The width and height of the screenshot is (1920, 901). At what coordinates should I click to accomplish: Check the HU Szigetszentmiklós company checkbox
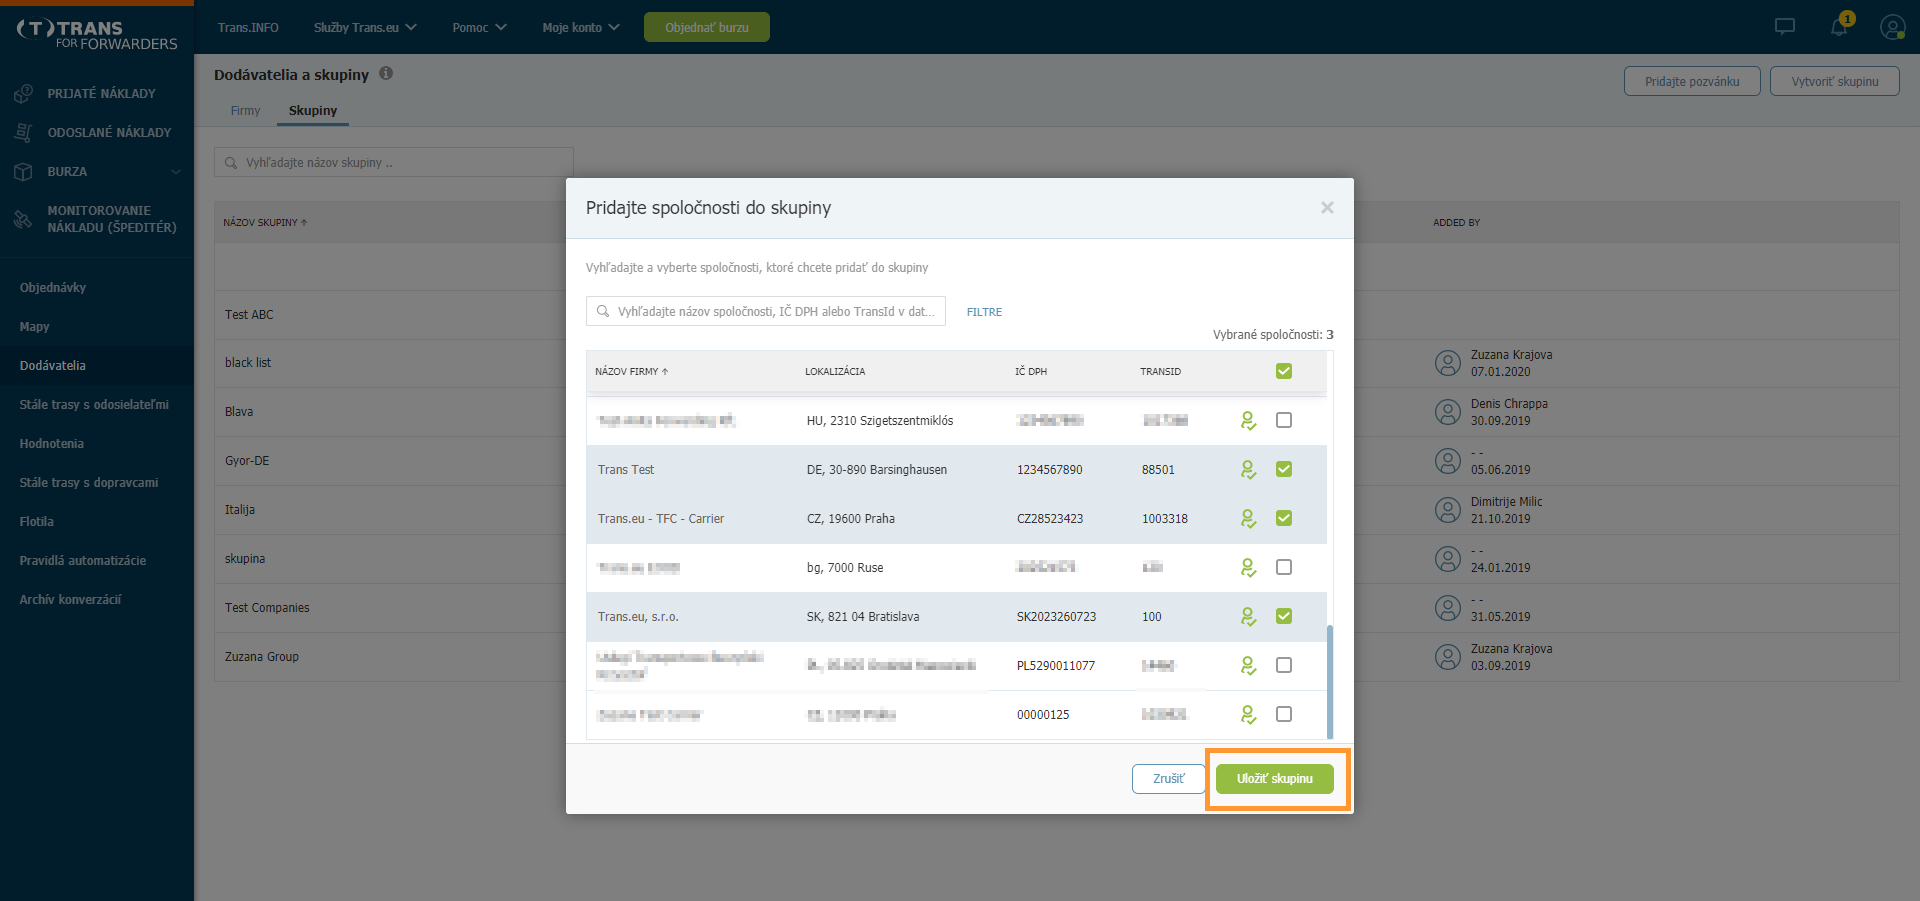pos(1284,420)
